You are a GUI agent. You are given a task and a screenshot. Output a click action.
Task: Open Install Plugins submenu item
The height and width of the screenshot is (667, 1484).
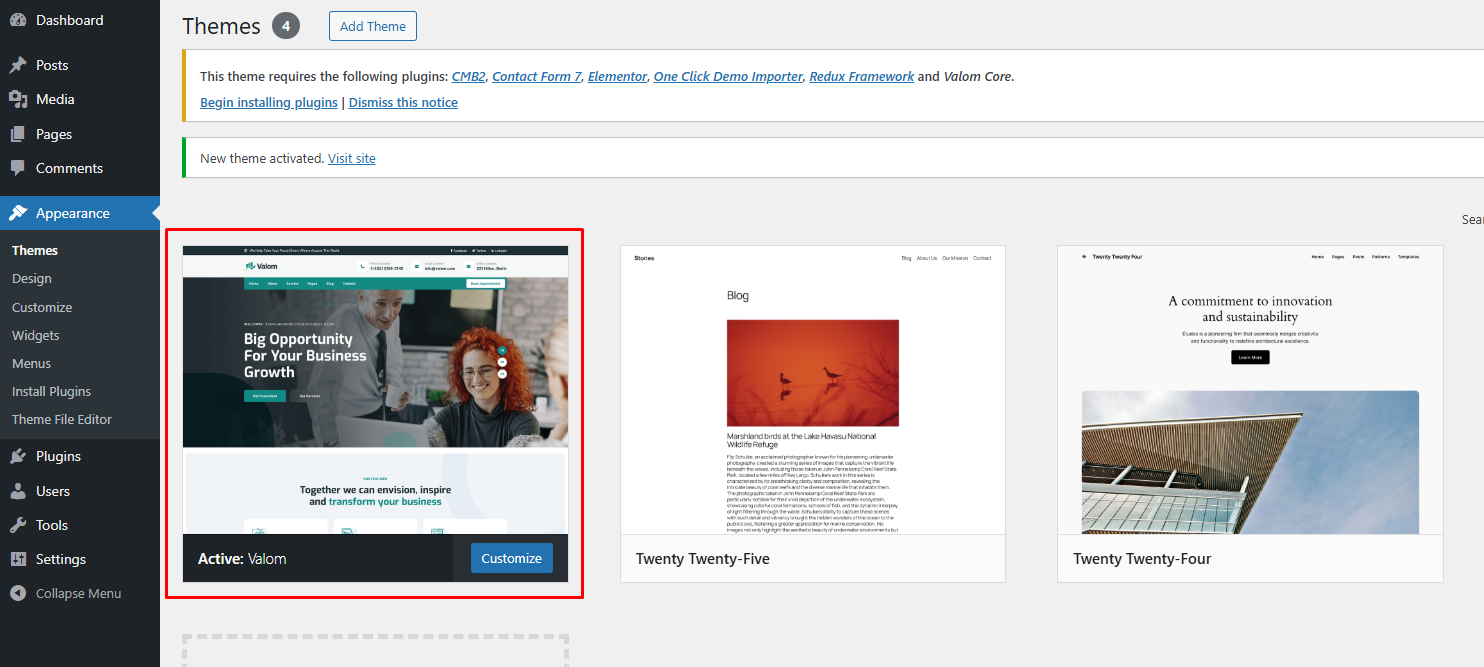(x=51, y=391)
